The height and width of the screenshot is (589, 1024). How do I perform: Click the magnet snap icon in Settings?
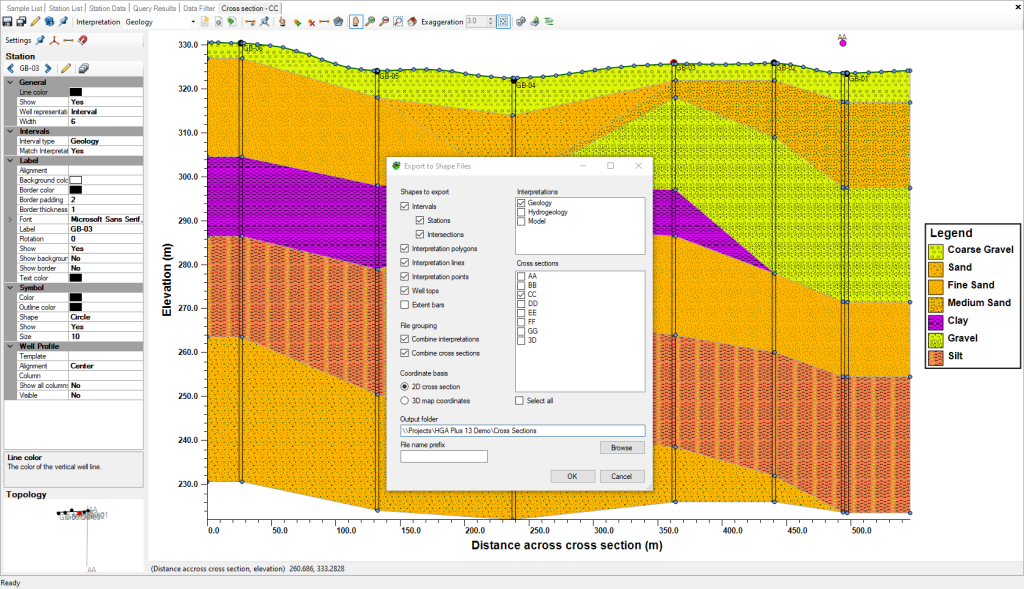point(82,41)
